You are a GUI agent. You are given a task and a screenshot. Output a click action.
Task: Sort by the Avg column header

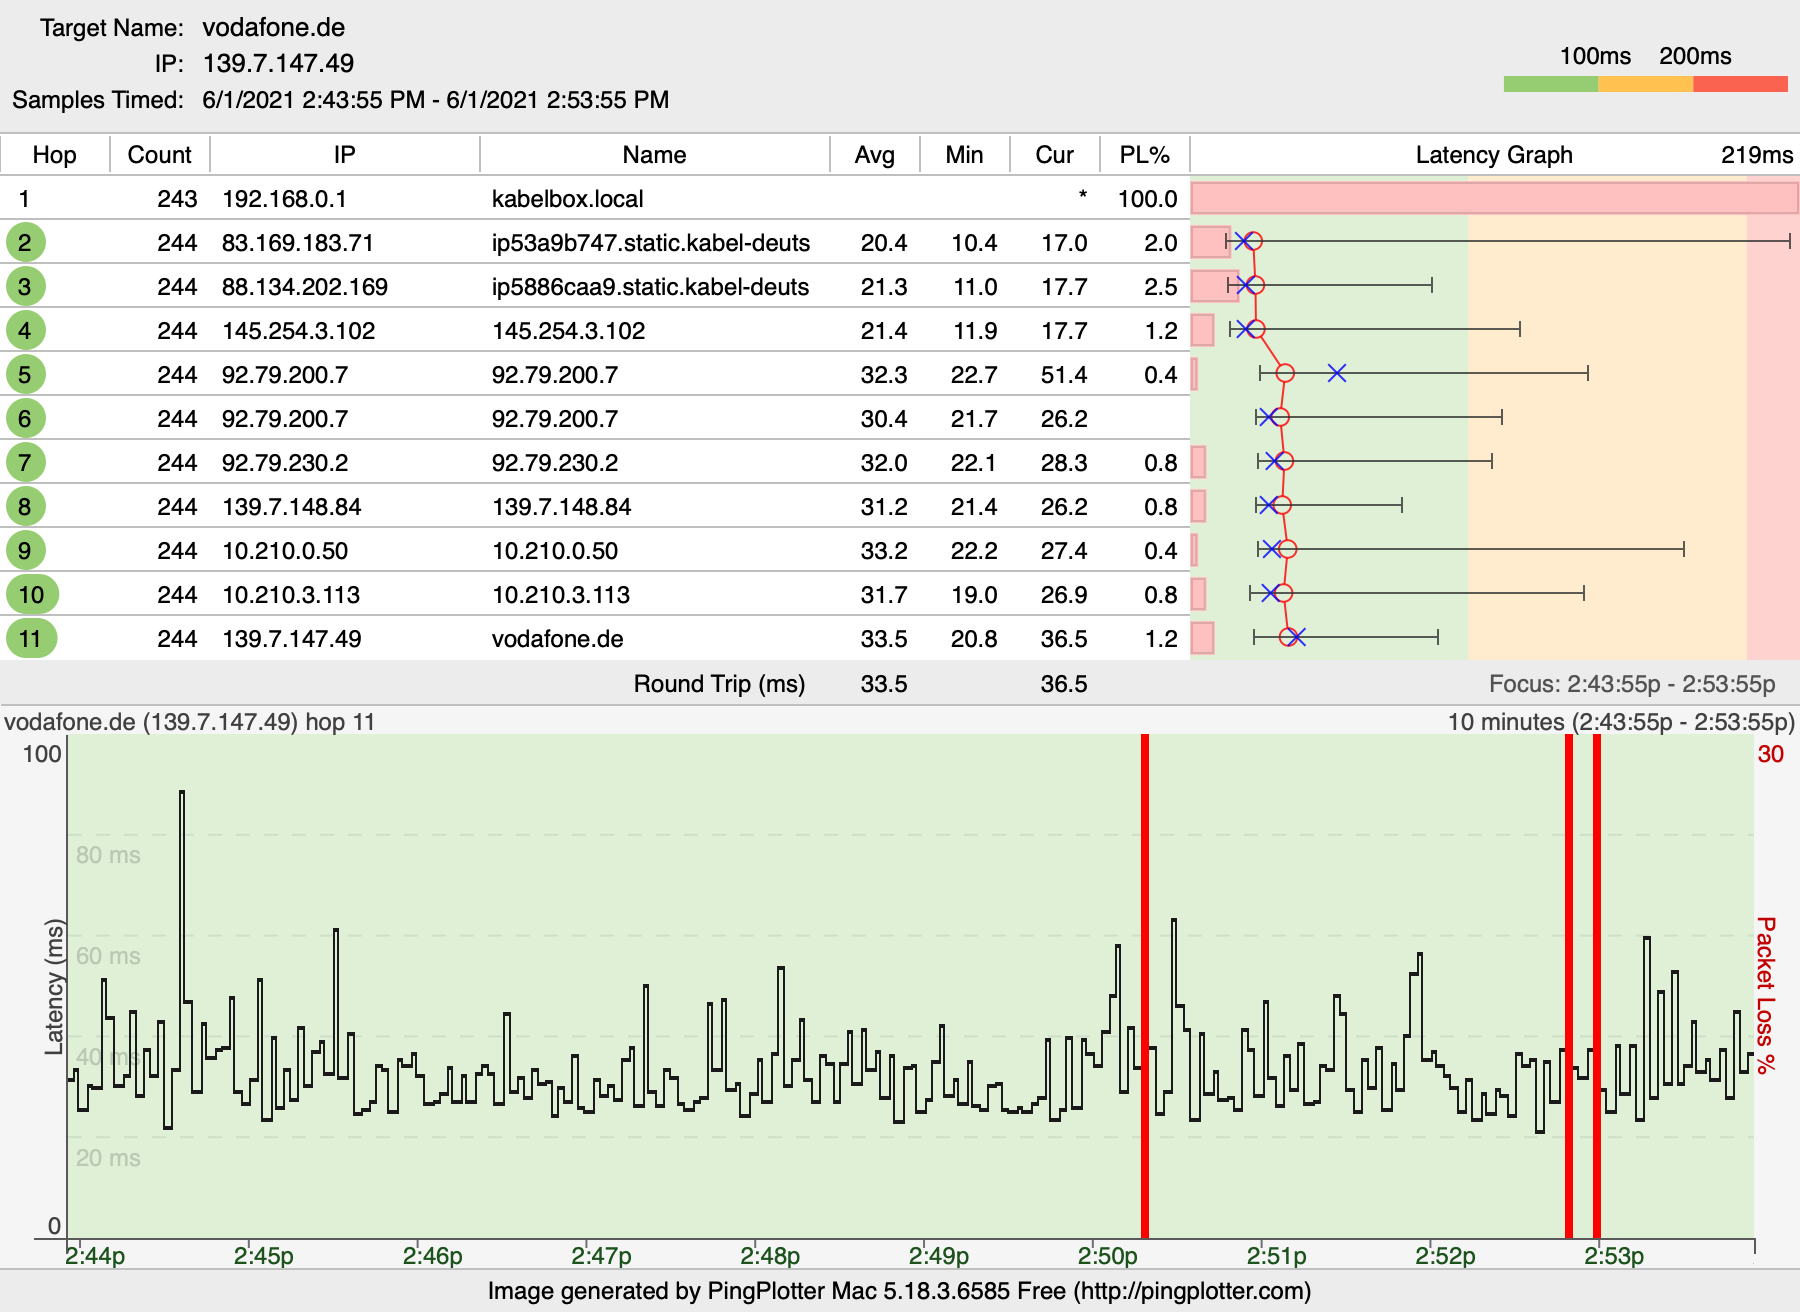coord(874,155)
